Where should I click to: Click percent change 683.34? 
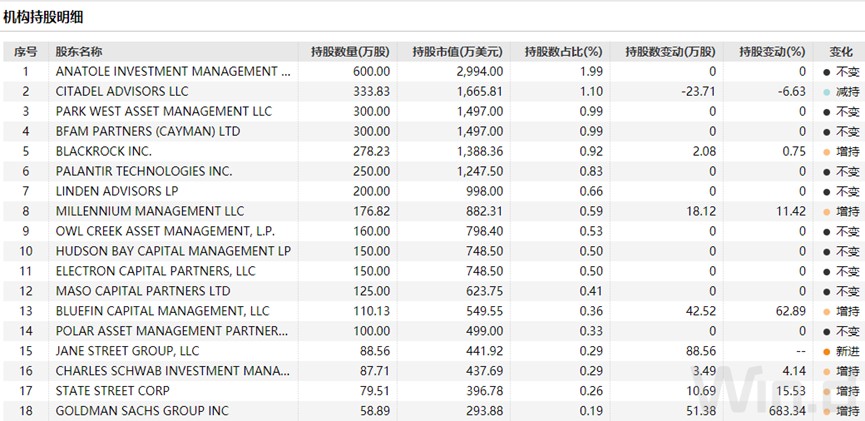787,411
